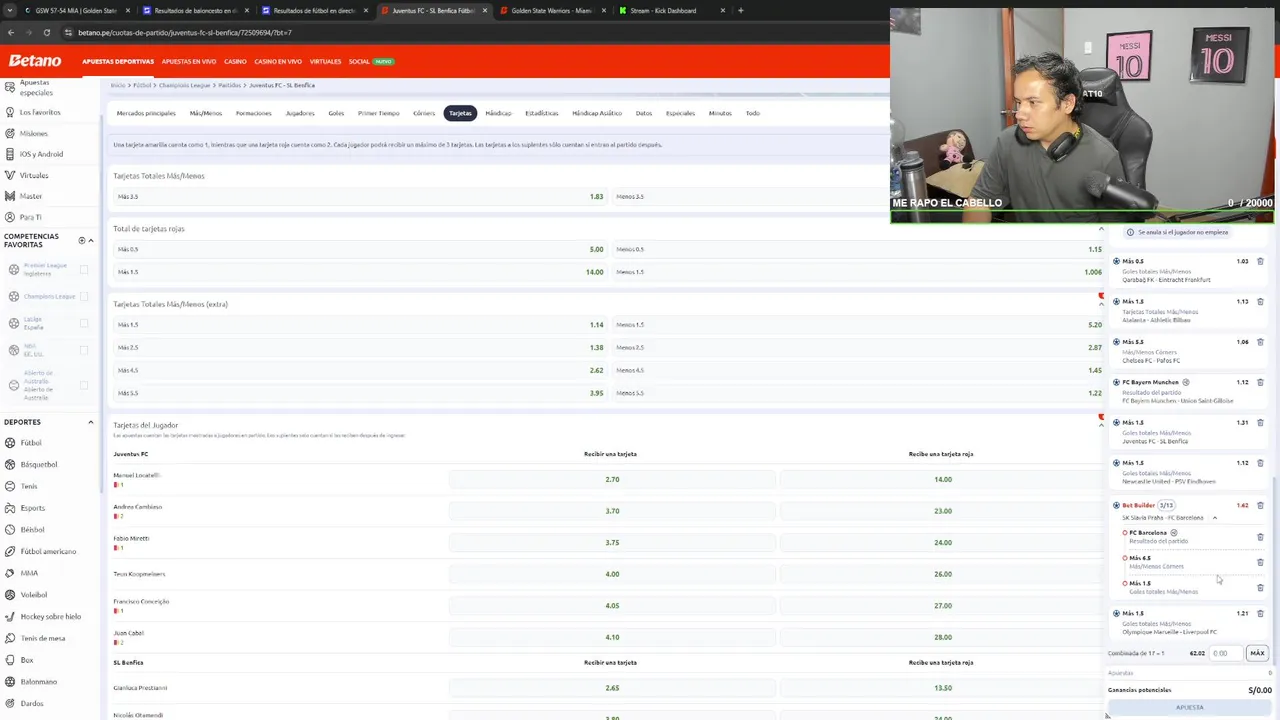
Task: Toggle the Atalanta Más 1.5 tarjetas selection radio
Action: [1116, 301]
